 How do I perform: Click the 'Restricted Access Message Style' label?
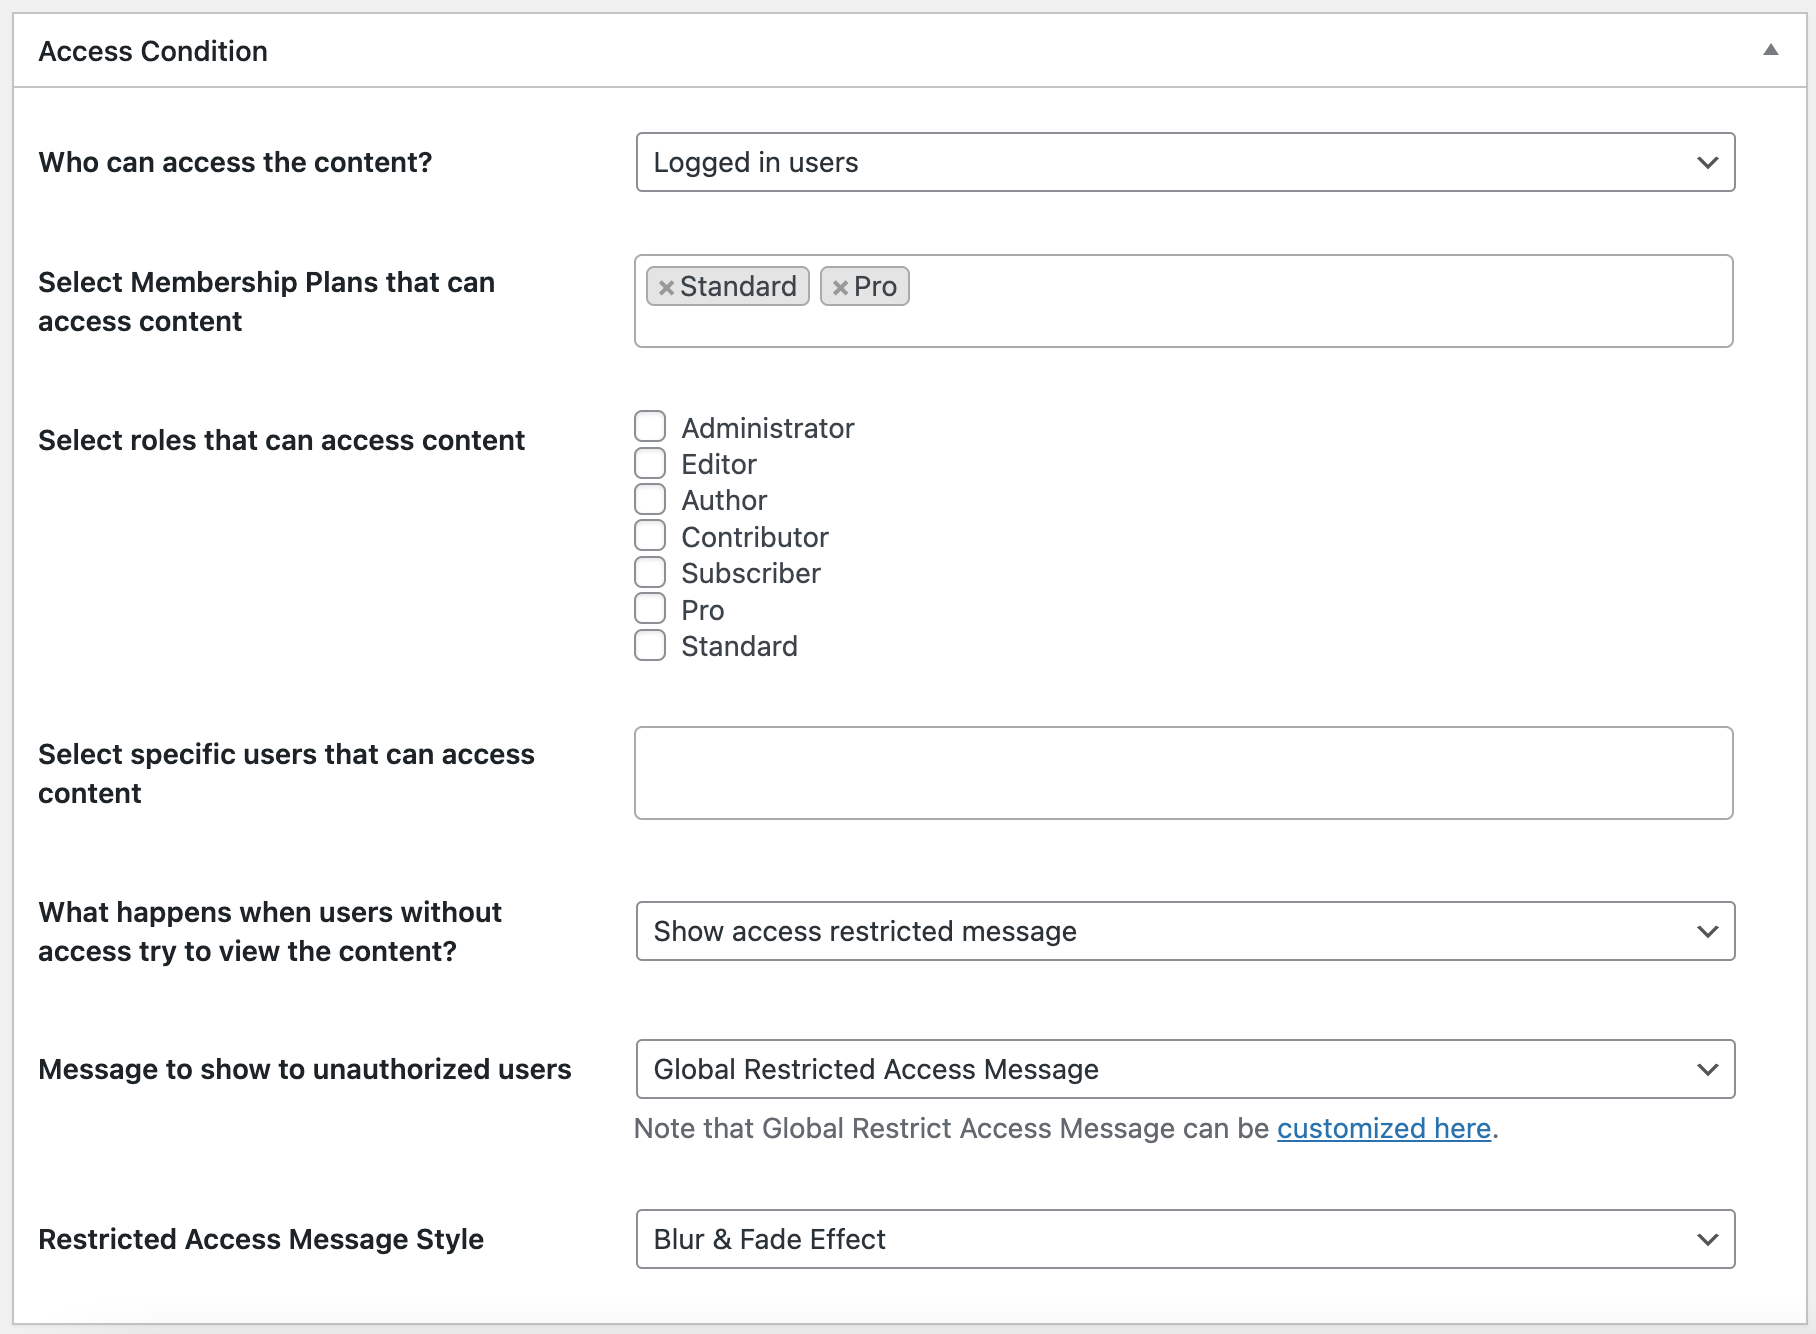click(261, 1239)
